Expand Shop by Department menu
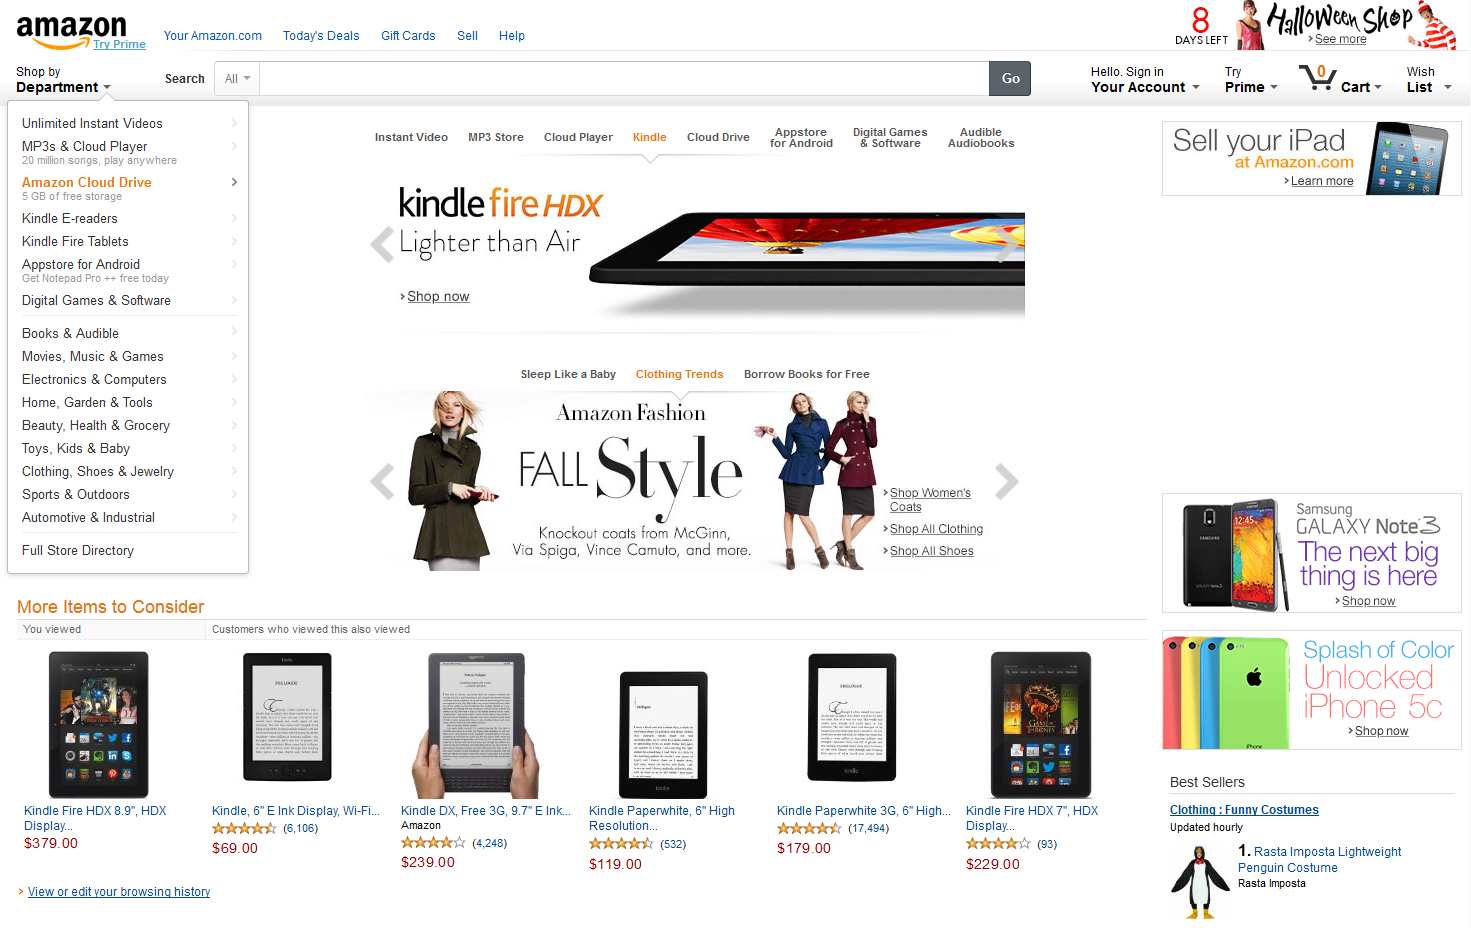This screenshot has width=1471, height=928. [63, 79]
